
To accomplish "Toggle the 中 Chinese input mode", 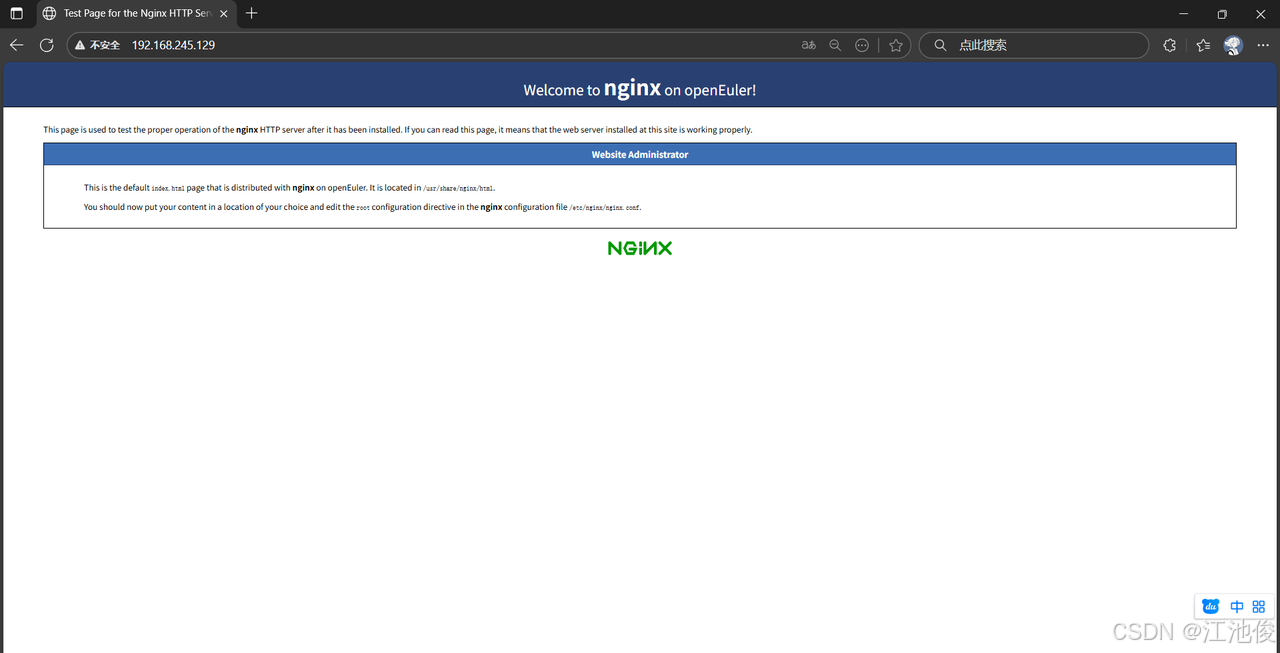I will [1237, 606].
